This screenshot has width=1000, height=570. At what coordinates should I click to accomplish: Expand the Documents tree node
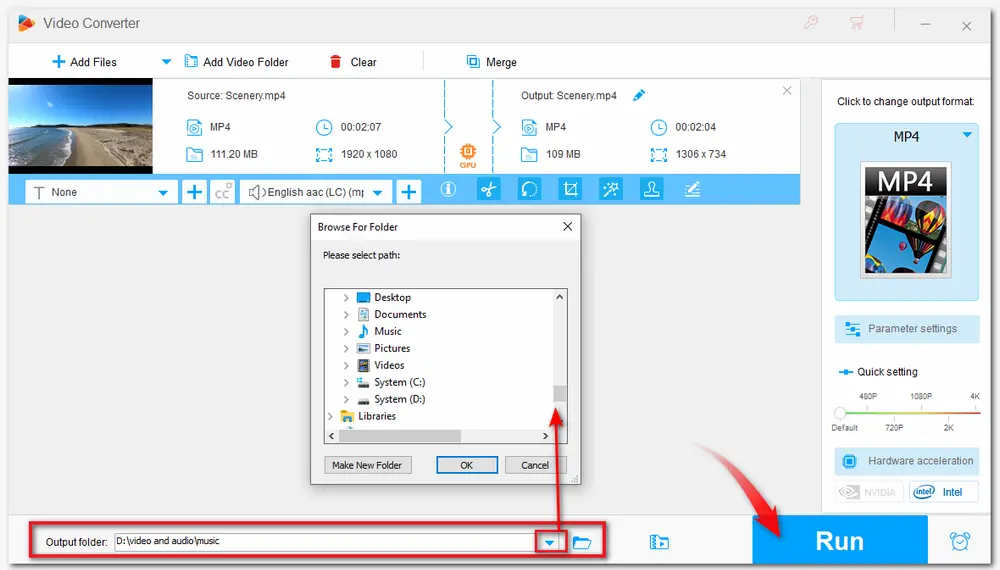pyautogui.click(x=346, y=314)
